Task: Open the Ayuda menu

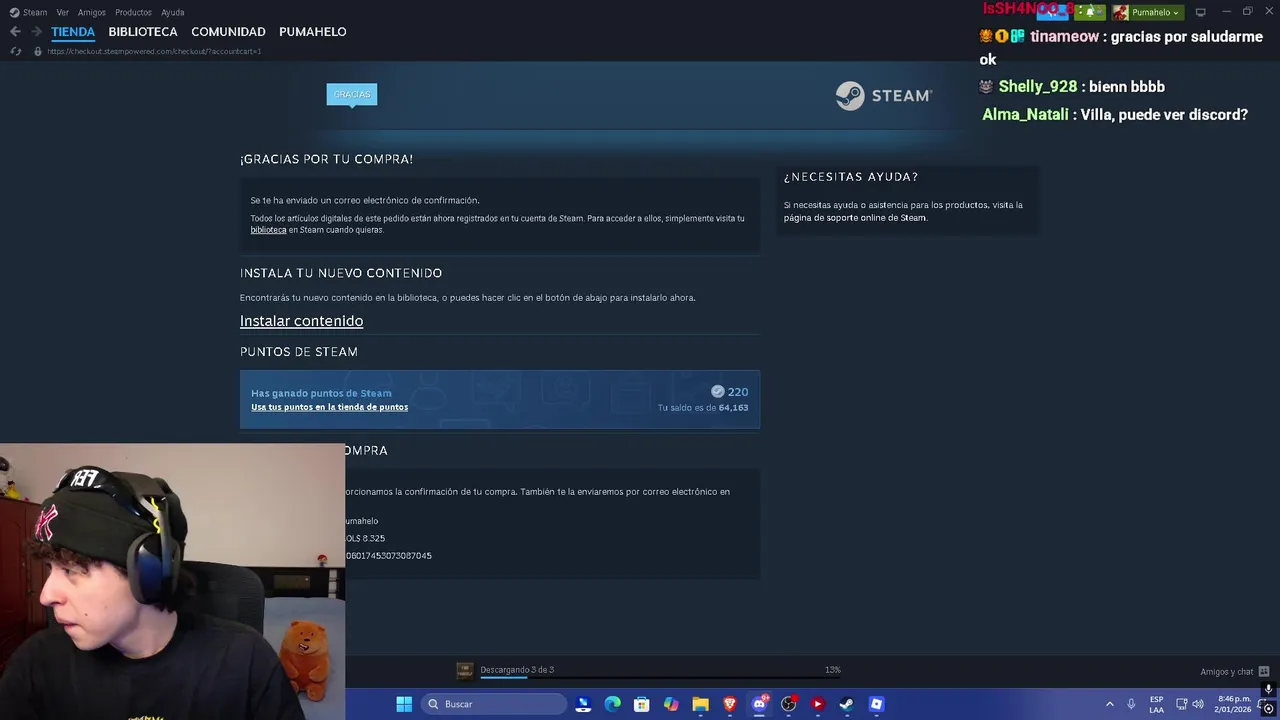Action: pos(173,12)
